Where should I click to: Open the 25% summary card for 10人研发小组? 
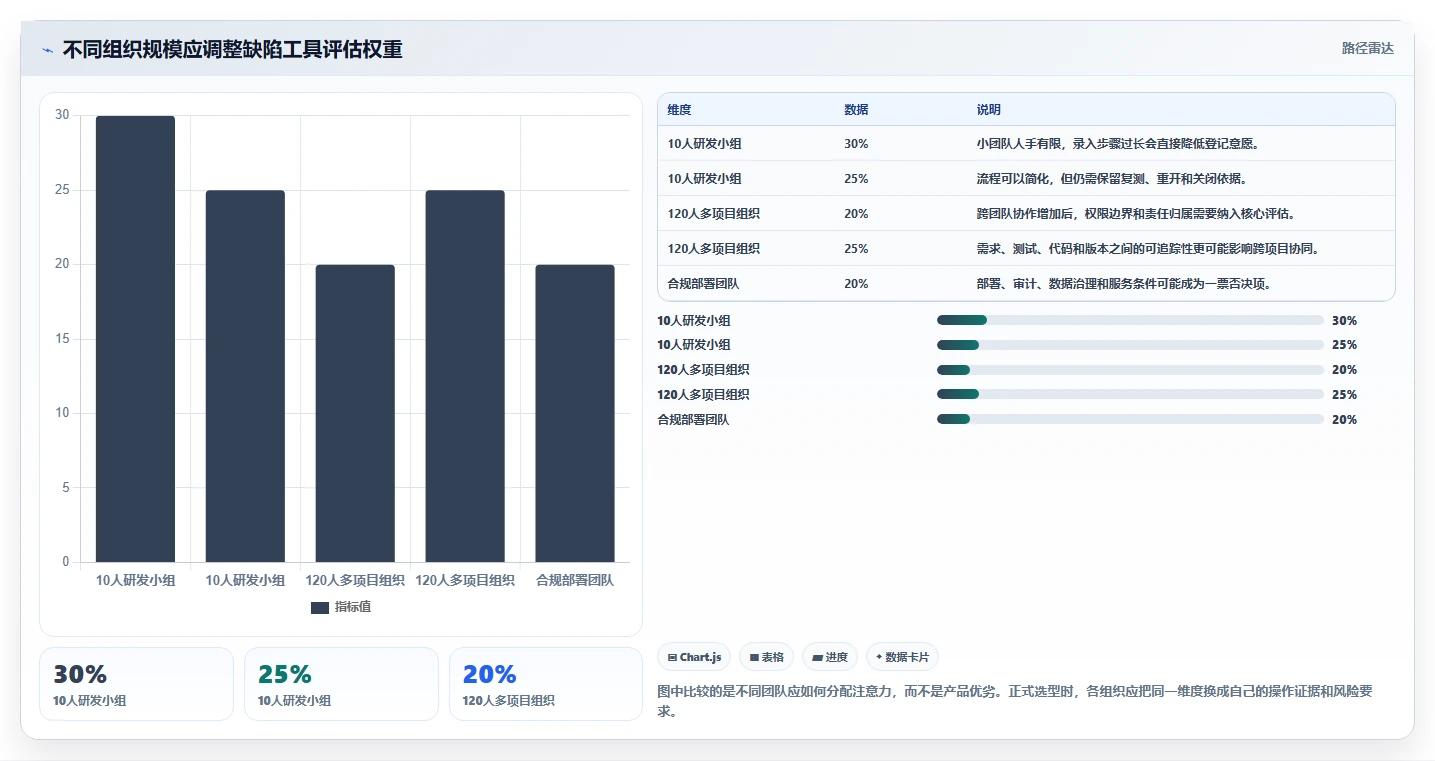[x=341, y=684]
